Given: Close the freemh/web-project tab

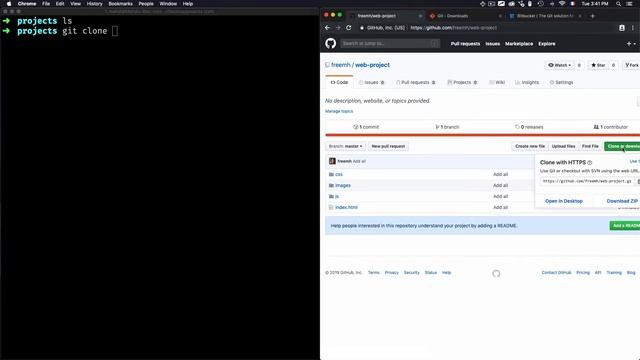Looking at the screenshot, I should [420, 16].
